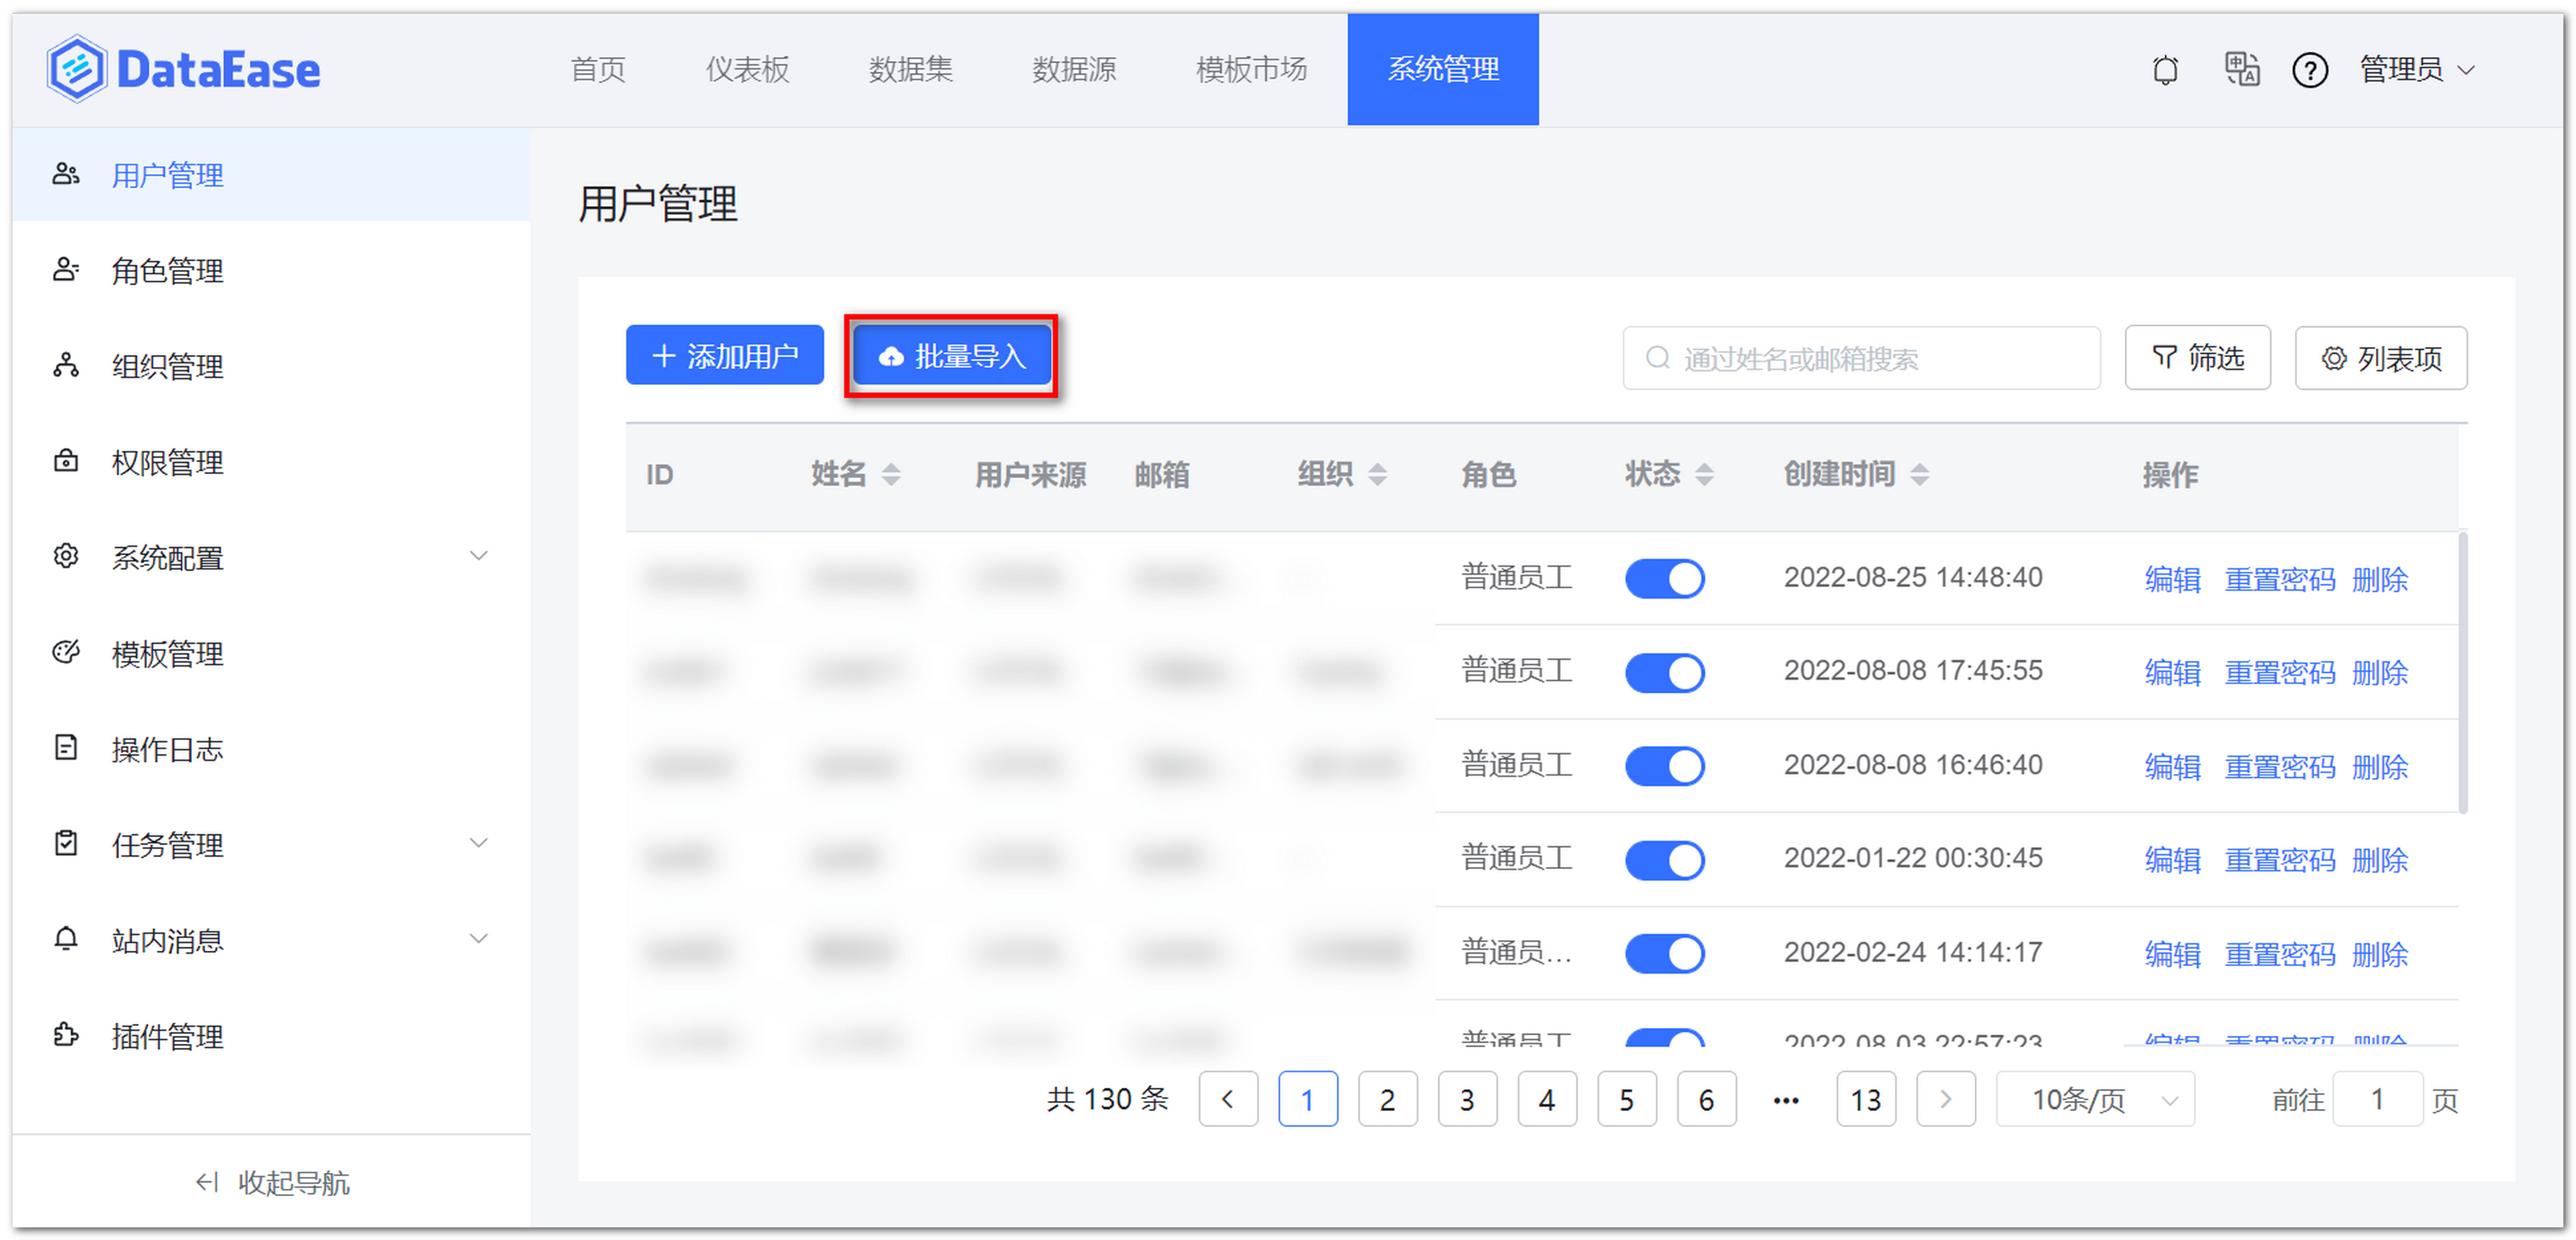Open the 筛选 filter button

[x=2198, y=357]
